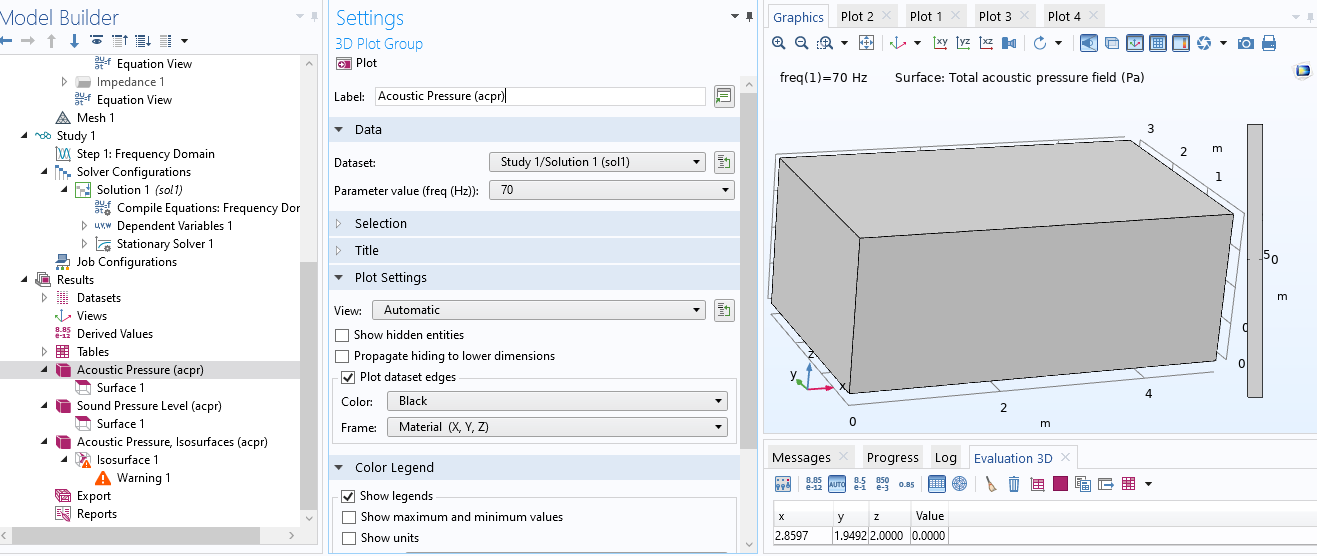Click the Label text field
This screenshot has height=556, width=1317.
540,97
